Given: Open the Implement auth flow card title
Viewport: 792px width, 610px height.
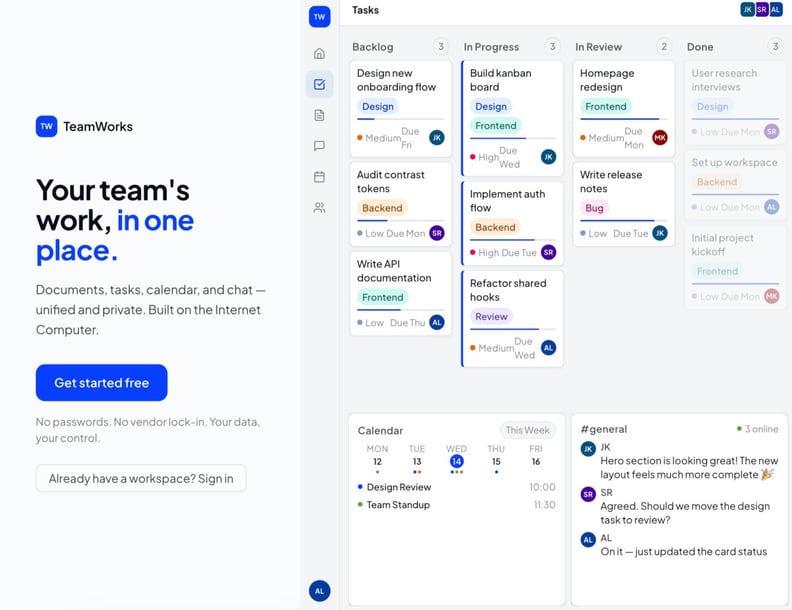Looking at the screenshot, I should coord(507,201).
